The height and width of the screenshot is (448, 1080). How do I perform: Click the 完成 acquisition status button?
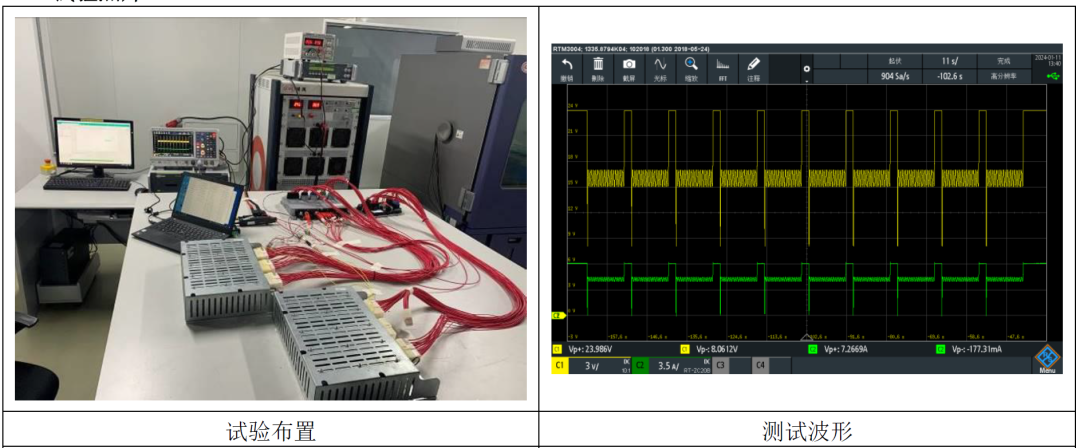[1003, 61]
